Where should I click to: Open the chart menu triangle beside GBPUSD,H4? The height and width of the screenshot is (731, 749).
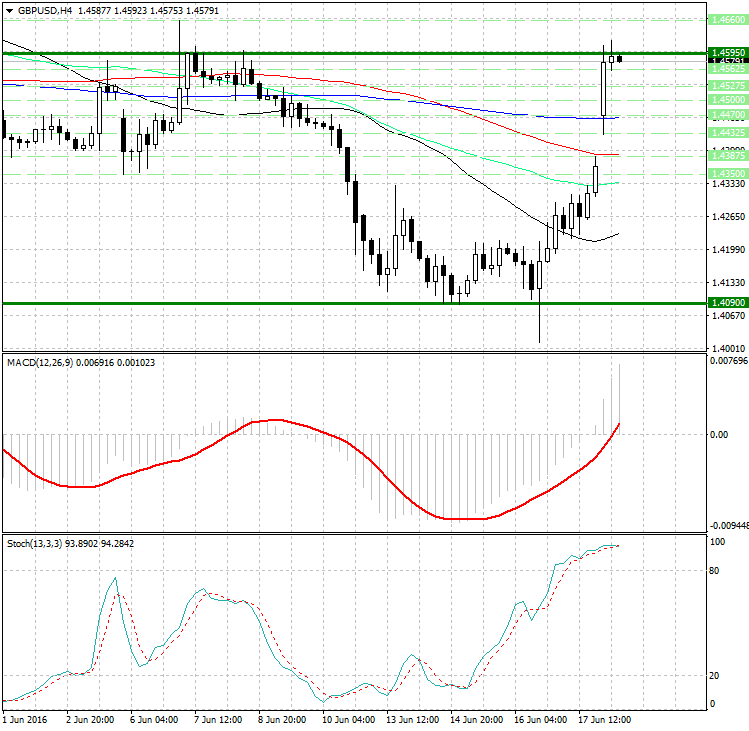(x=10, y=11)
